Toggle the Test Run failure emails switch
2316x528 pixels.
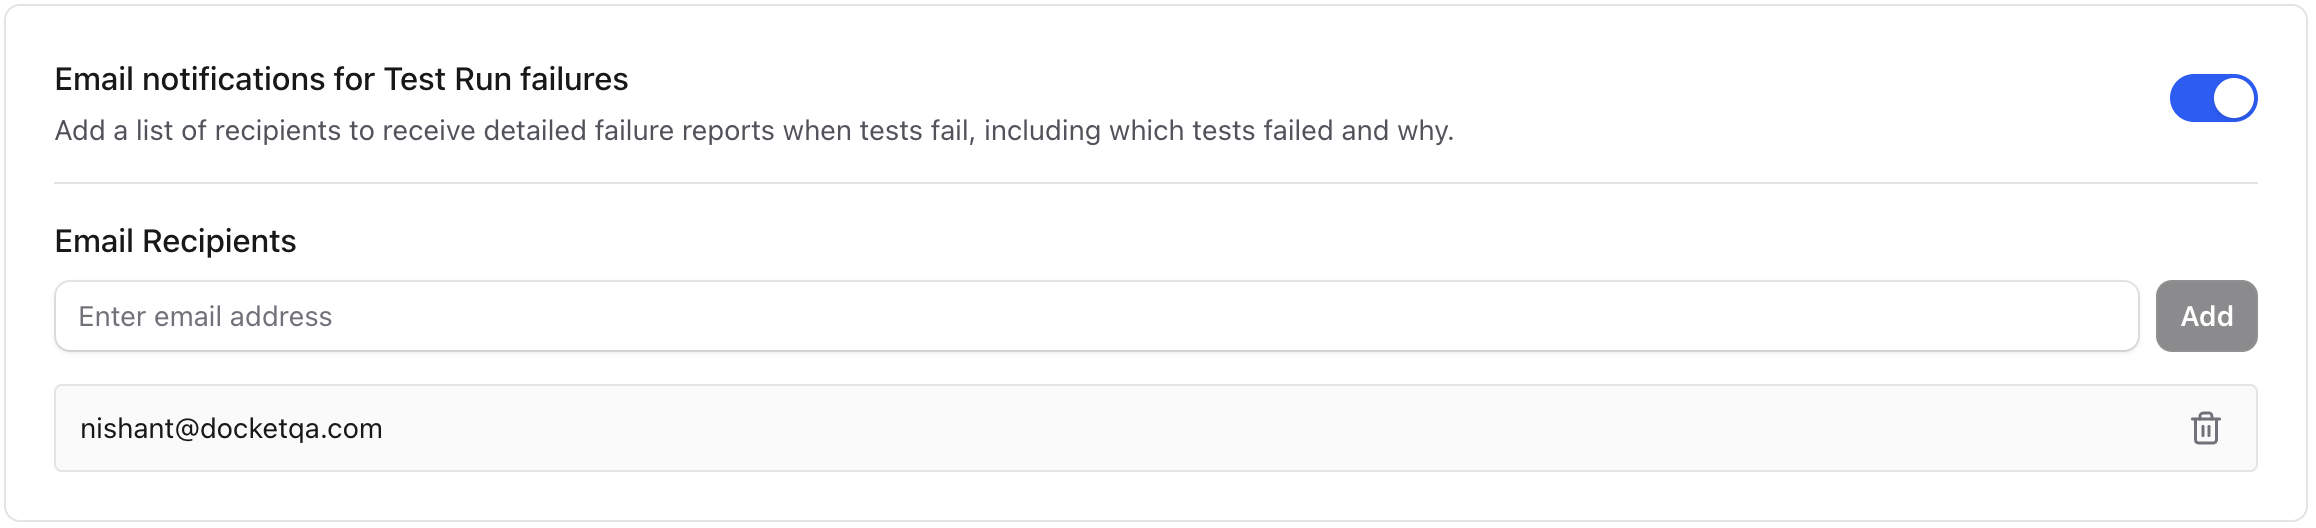(2213, 98)
